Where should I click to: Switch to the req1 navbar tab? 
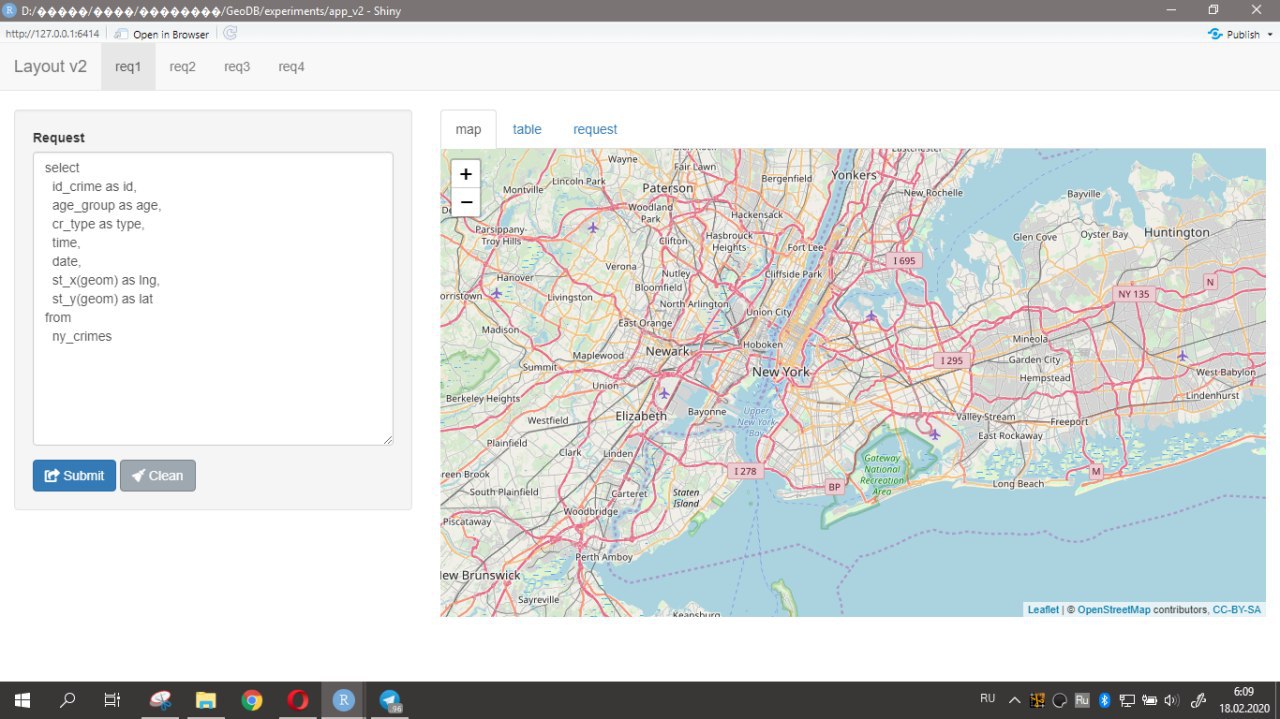(x=128, y=67)
